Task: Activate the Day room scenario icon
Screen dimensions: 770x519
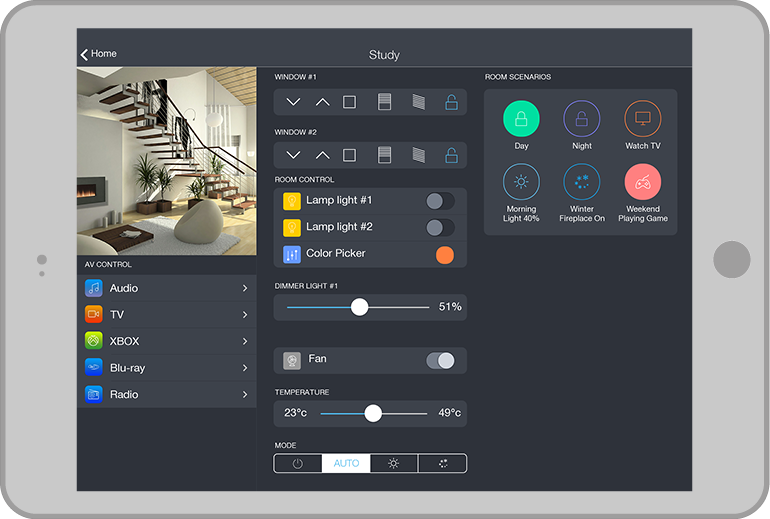Action: pos(521,119)
